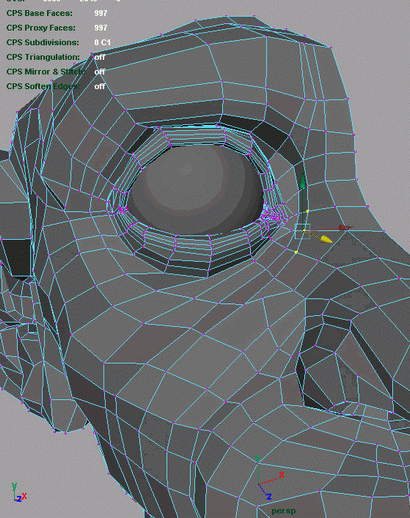This screenshot has width=410, height=518.
Task: Click the CPS Proxy Faces label
Action: pyautogui.click(x=41, y=28)
